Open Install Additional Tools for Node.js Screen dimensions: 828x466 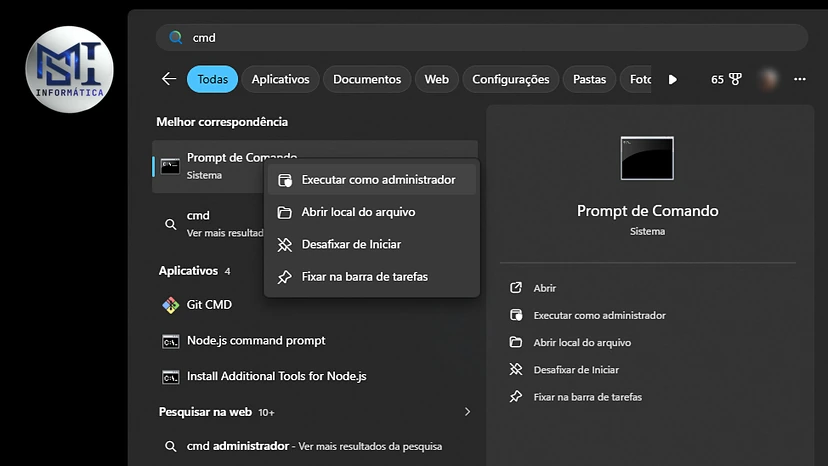pyautogui.click(x=315, y=376)
